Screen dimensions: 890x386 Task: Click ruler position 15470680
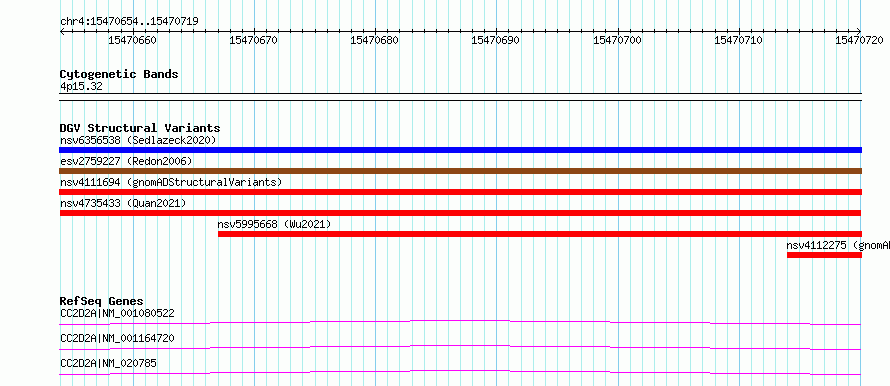click(x=375, y=40)
